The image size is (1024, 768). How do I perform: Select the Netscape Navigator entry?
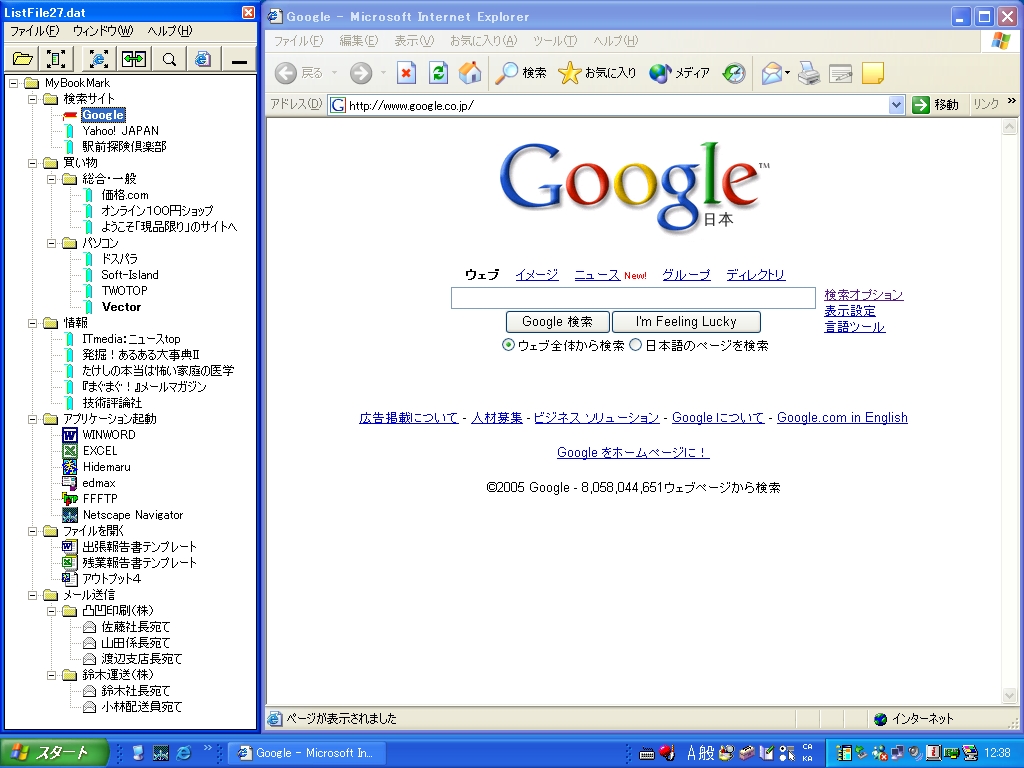[x=123, y=515]
